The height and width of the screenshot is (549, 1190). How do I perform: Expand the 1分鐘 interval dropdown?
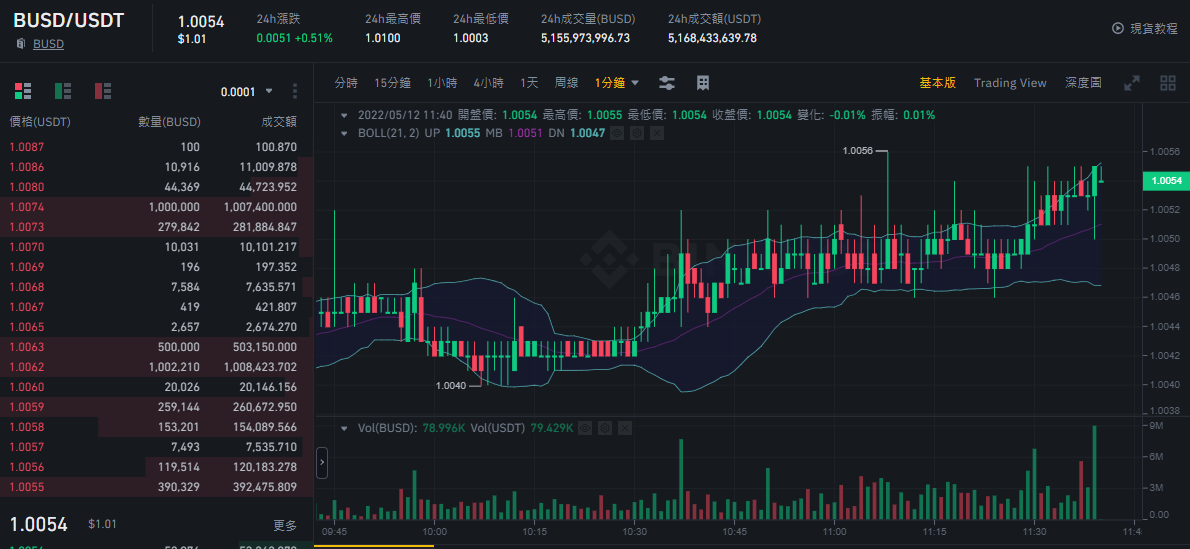pyautogui.click(x=616, y=83)
